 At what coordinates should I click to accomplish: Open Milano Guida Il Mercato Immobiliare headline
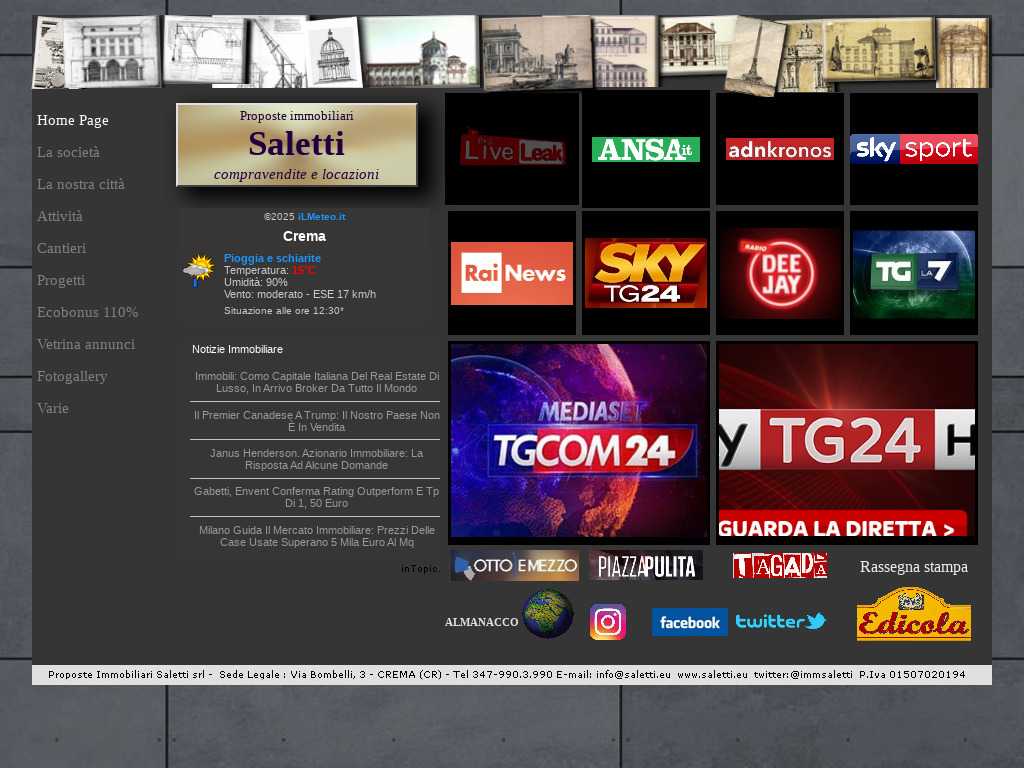[317, 536]
